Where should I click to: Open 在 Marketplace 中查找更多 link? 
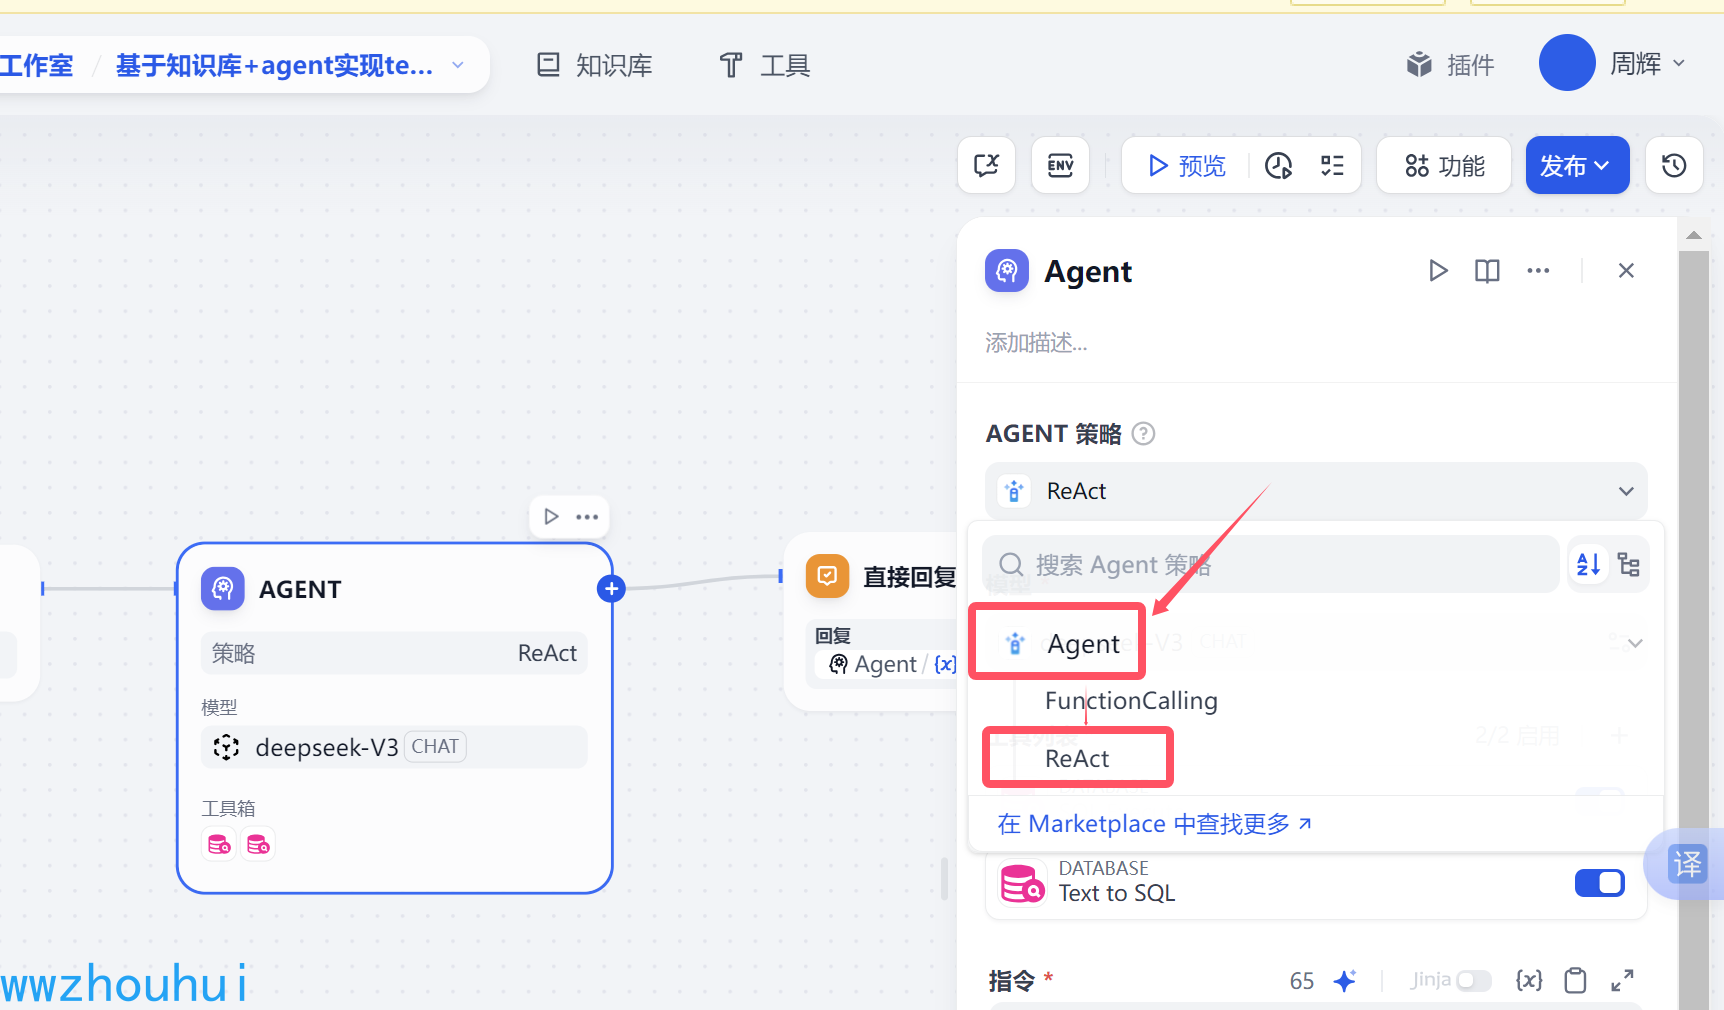[1154, 824]
